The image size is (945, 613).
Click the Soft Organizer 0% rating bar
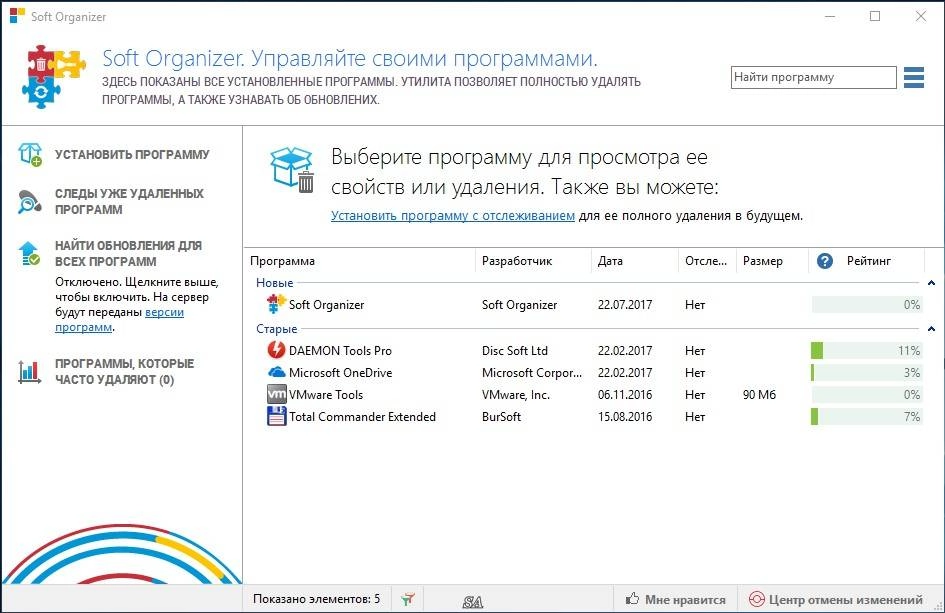click(867, 304)
